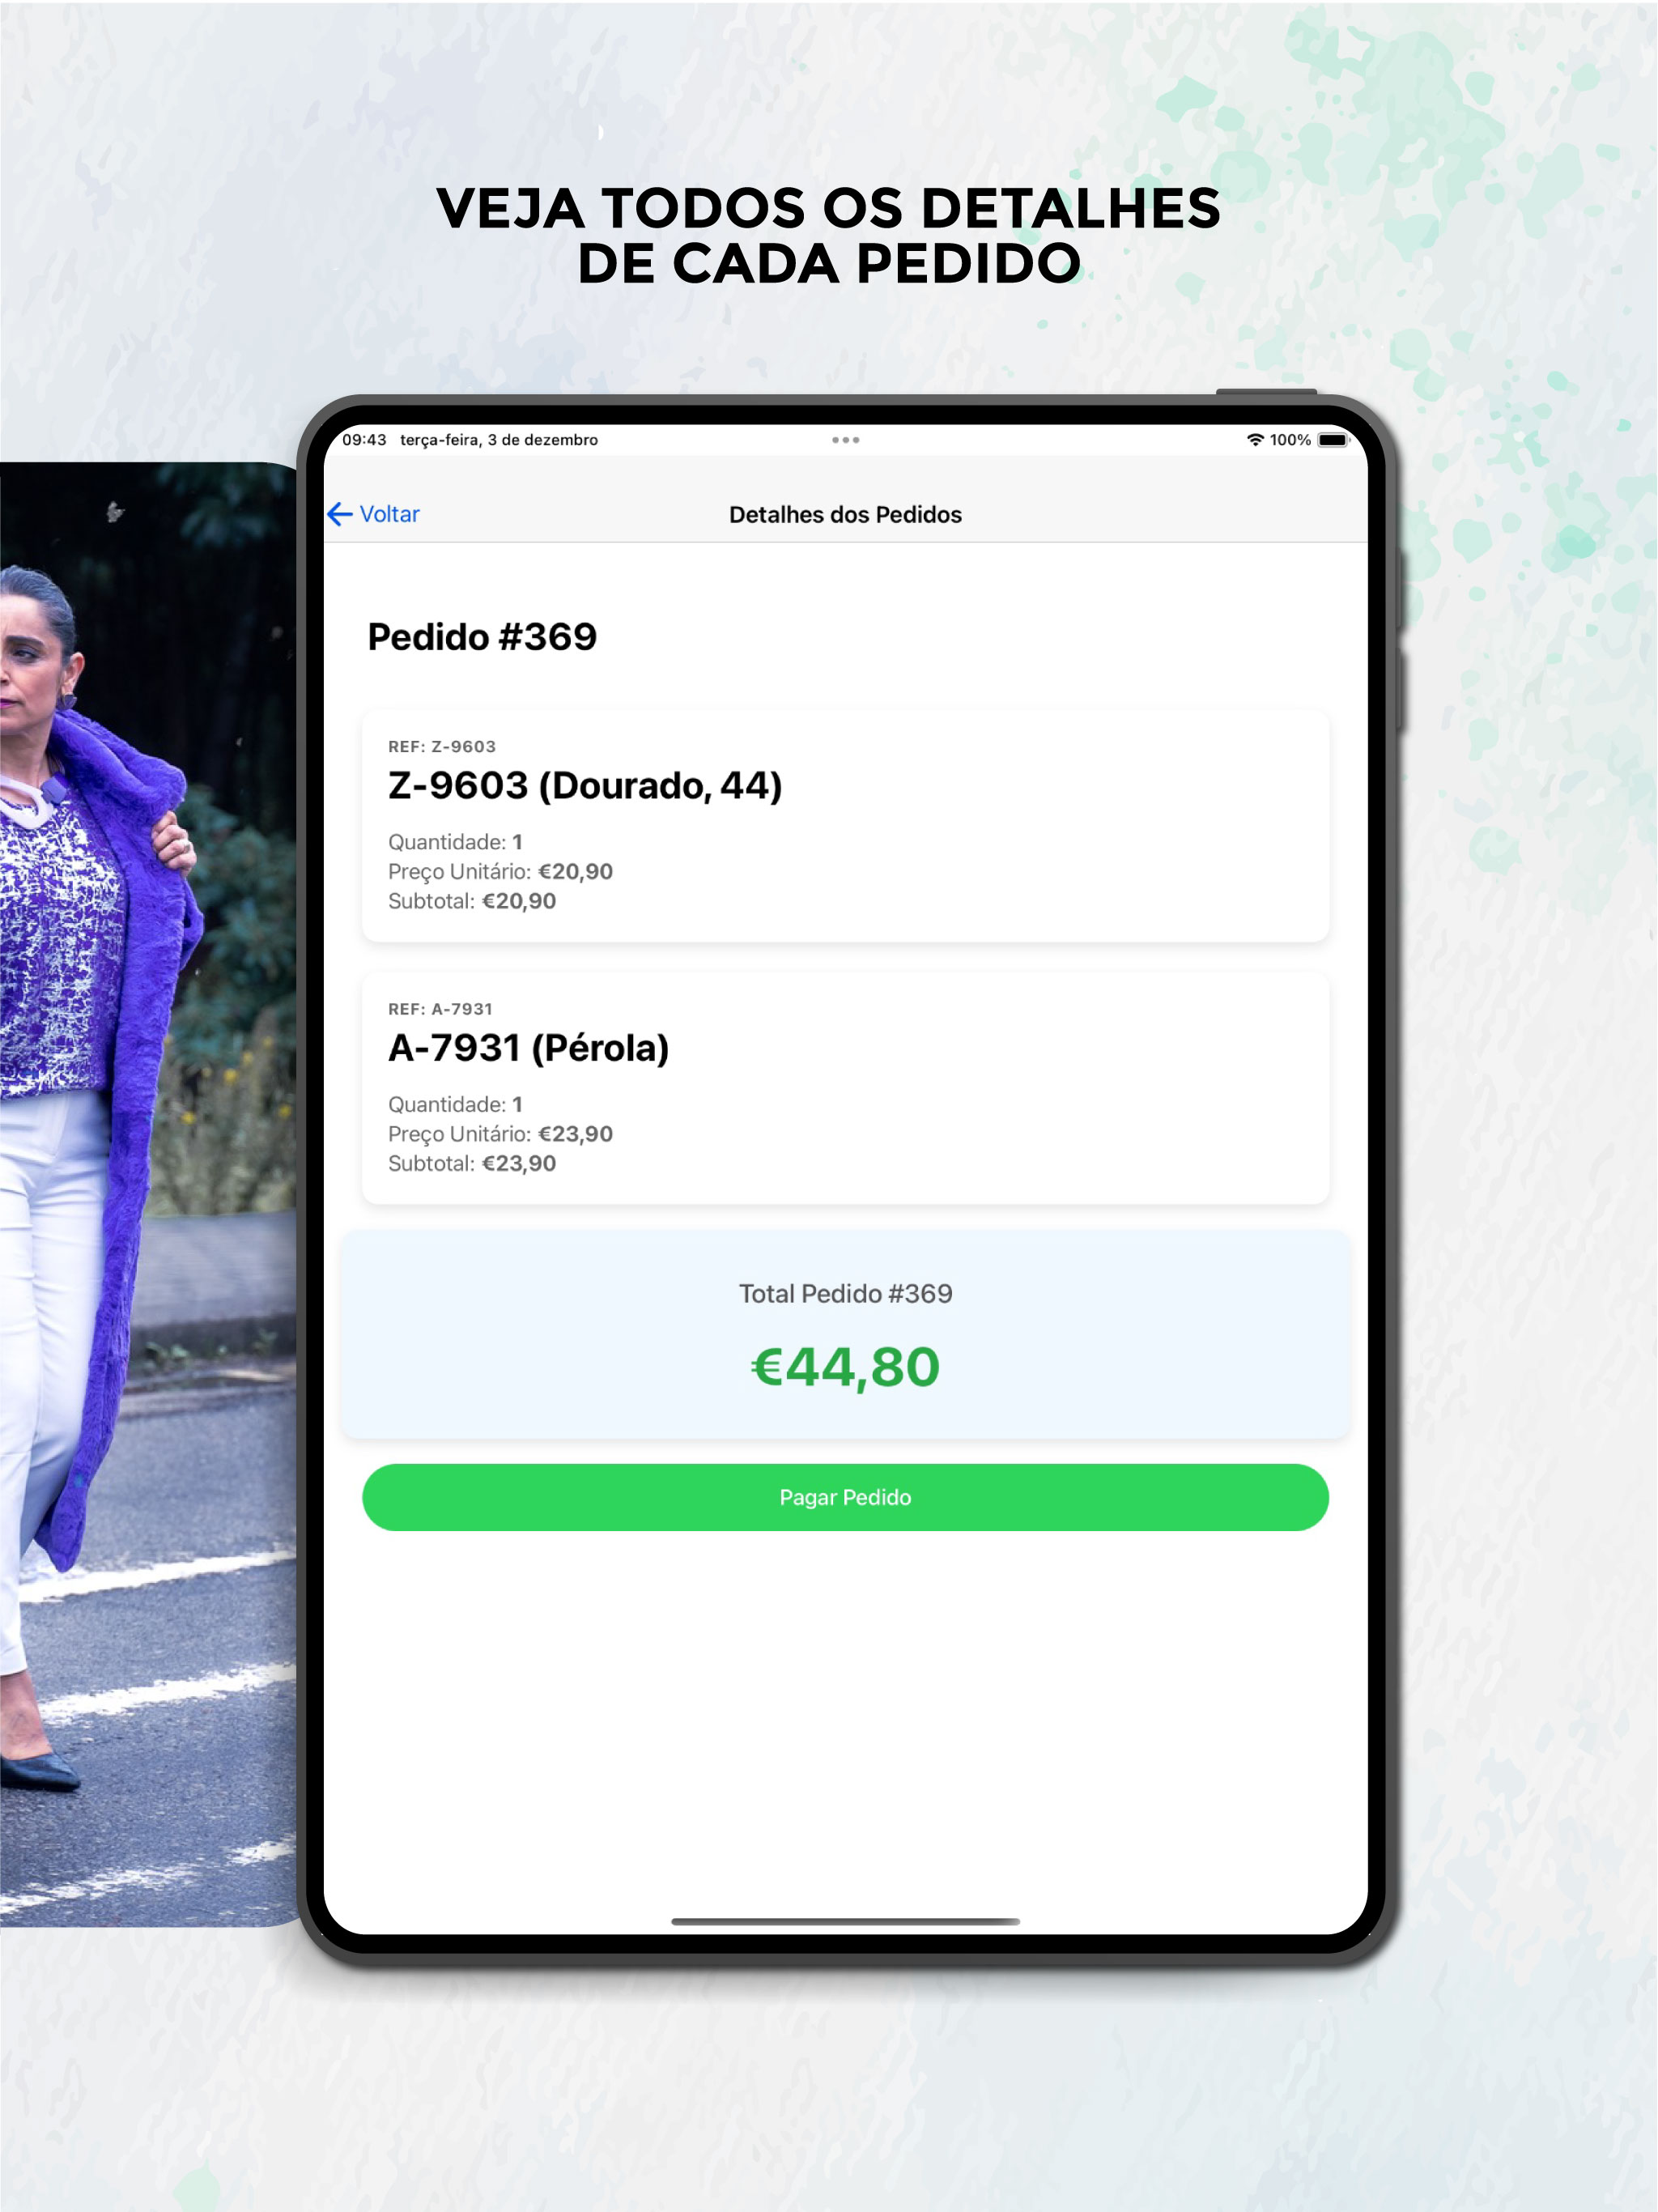Tap the home indicator bar
The height and width of the screenshot is (2212, 1658).
click(x=845, y=1921)
